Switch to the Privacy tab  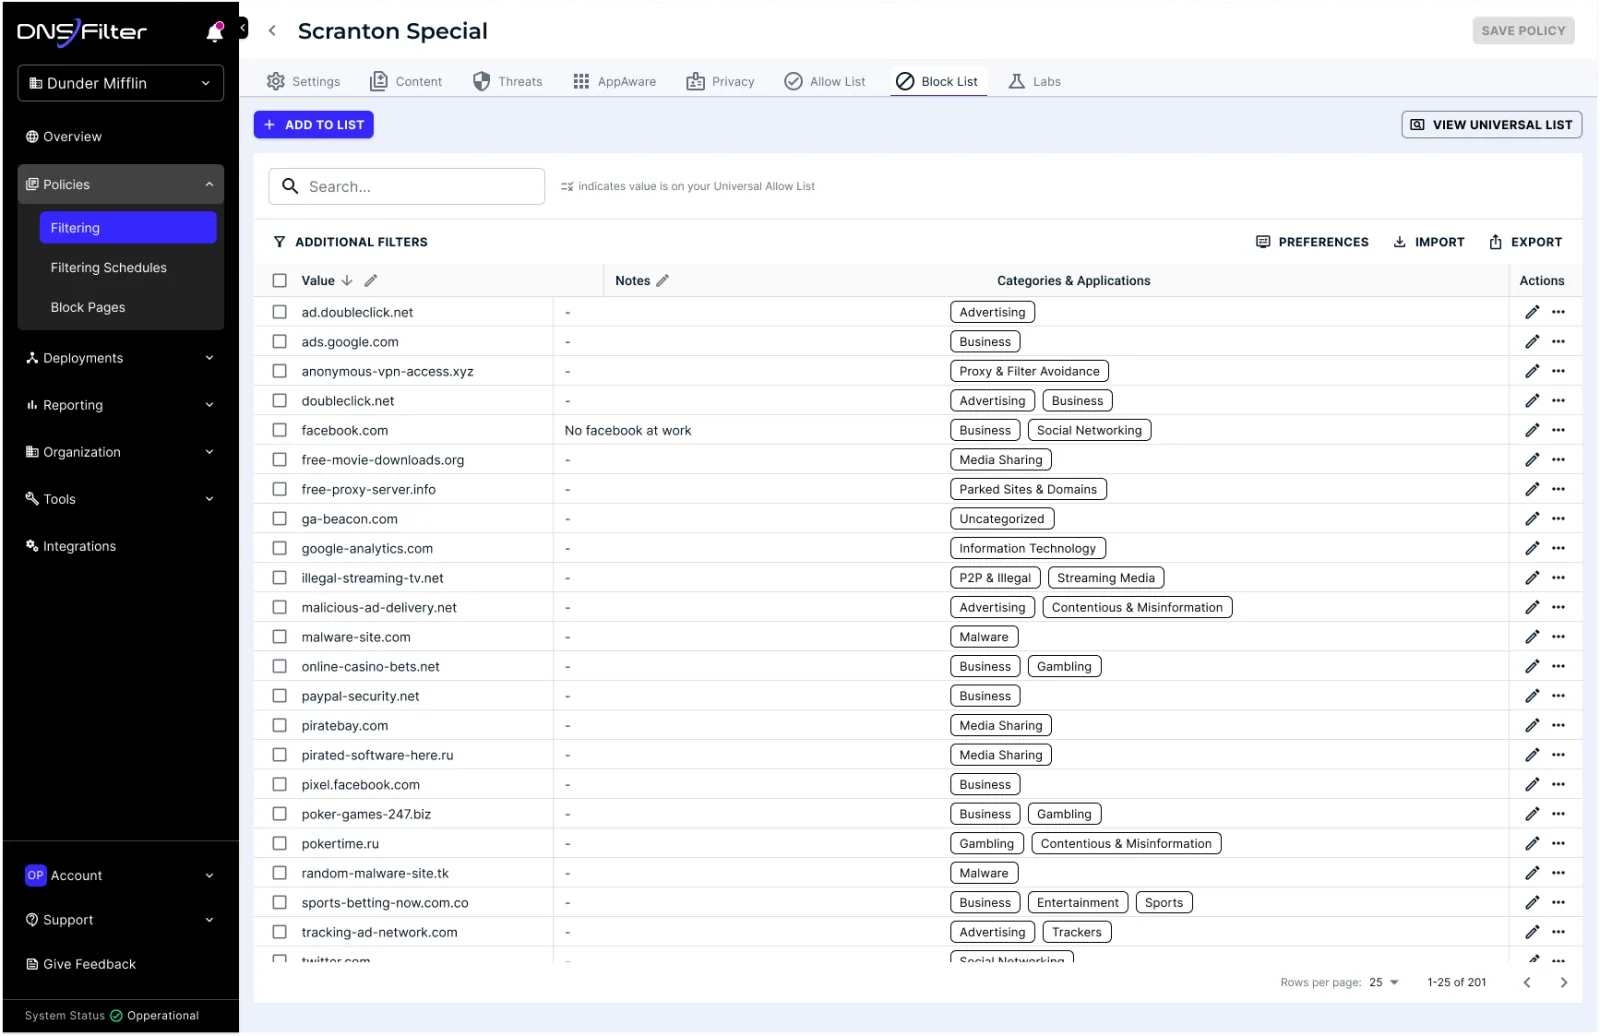point(721,82)
